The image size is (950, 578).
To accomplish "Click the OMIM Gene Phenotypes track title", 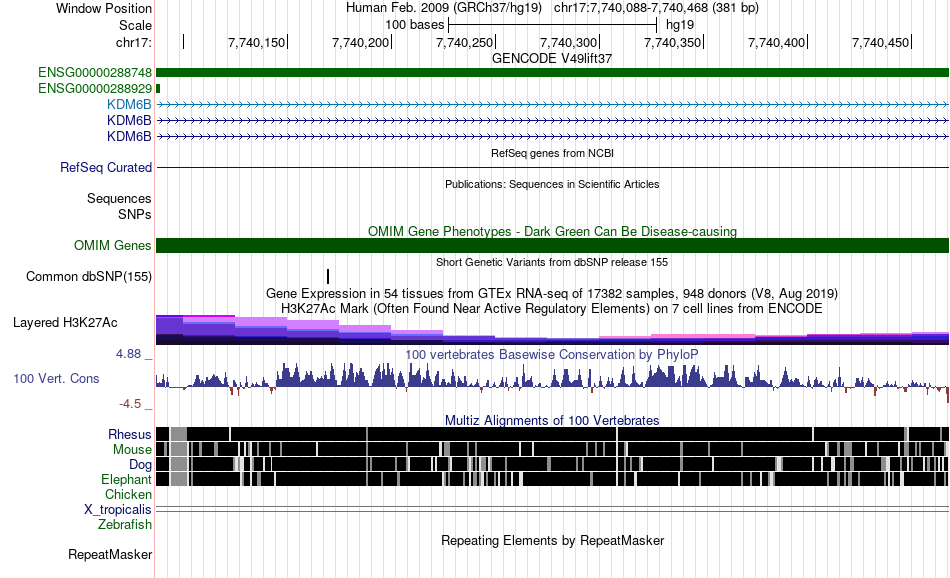I will tap(552, 231).
